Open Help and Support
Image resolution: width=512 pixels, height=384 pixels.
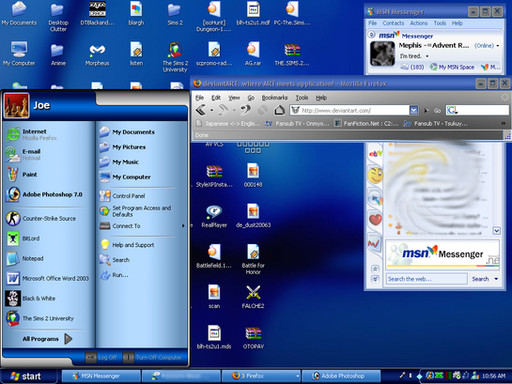coord(127,245)
